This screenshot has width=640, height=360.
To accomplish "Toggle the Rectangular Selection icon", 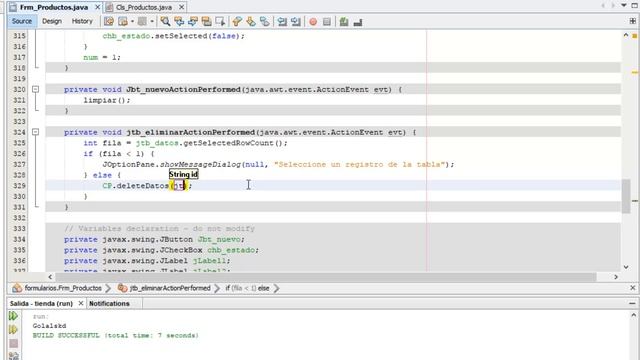I will 220,22.
